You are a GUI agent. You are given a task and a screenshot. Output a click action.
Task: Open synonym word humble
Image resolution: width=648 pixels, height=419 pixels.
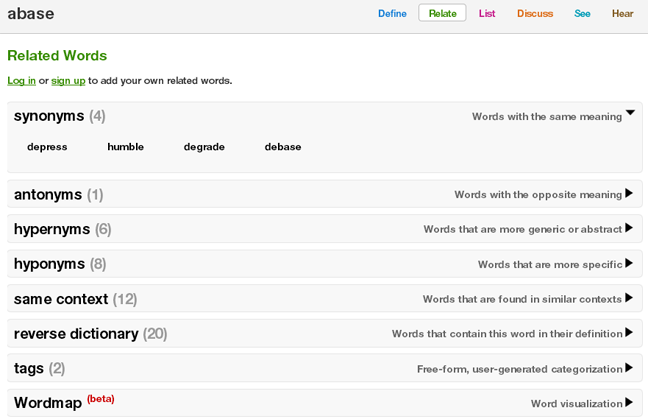126,147
